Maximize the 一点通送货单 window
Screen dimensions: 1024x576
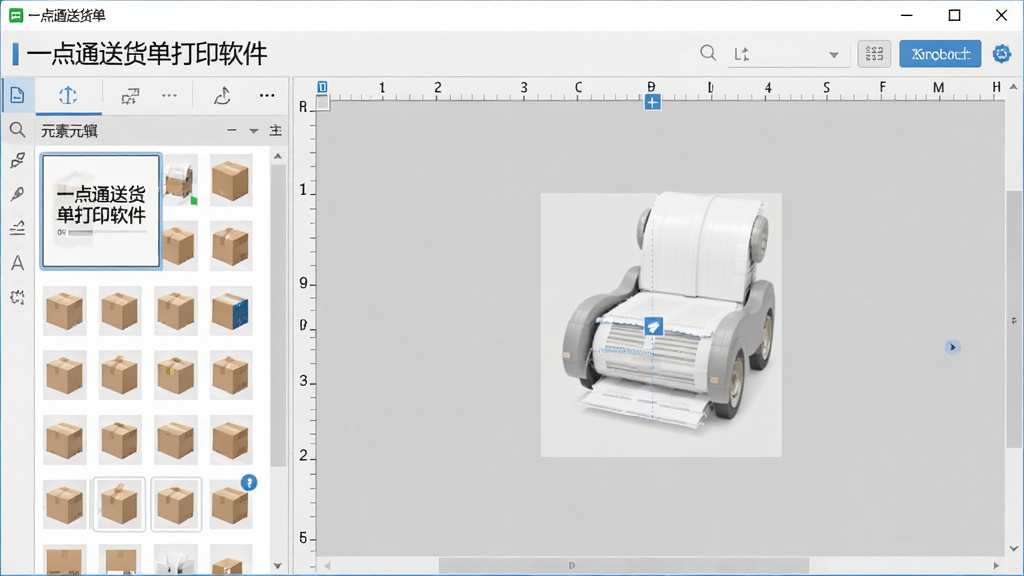point(954,15)
